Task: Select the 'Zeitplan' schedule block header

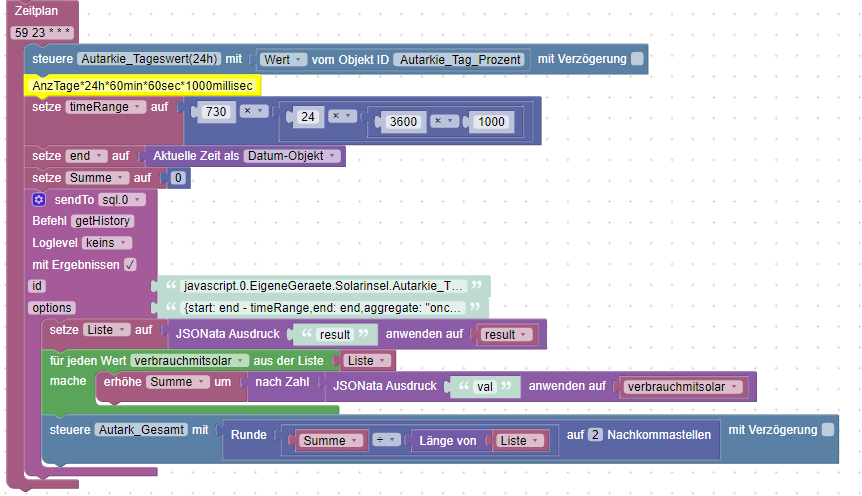Action: pos(36,11)
